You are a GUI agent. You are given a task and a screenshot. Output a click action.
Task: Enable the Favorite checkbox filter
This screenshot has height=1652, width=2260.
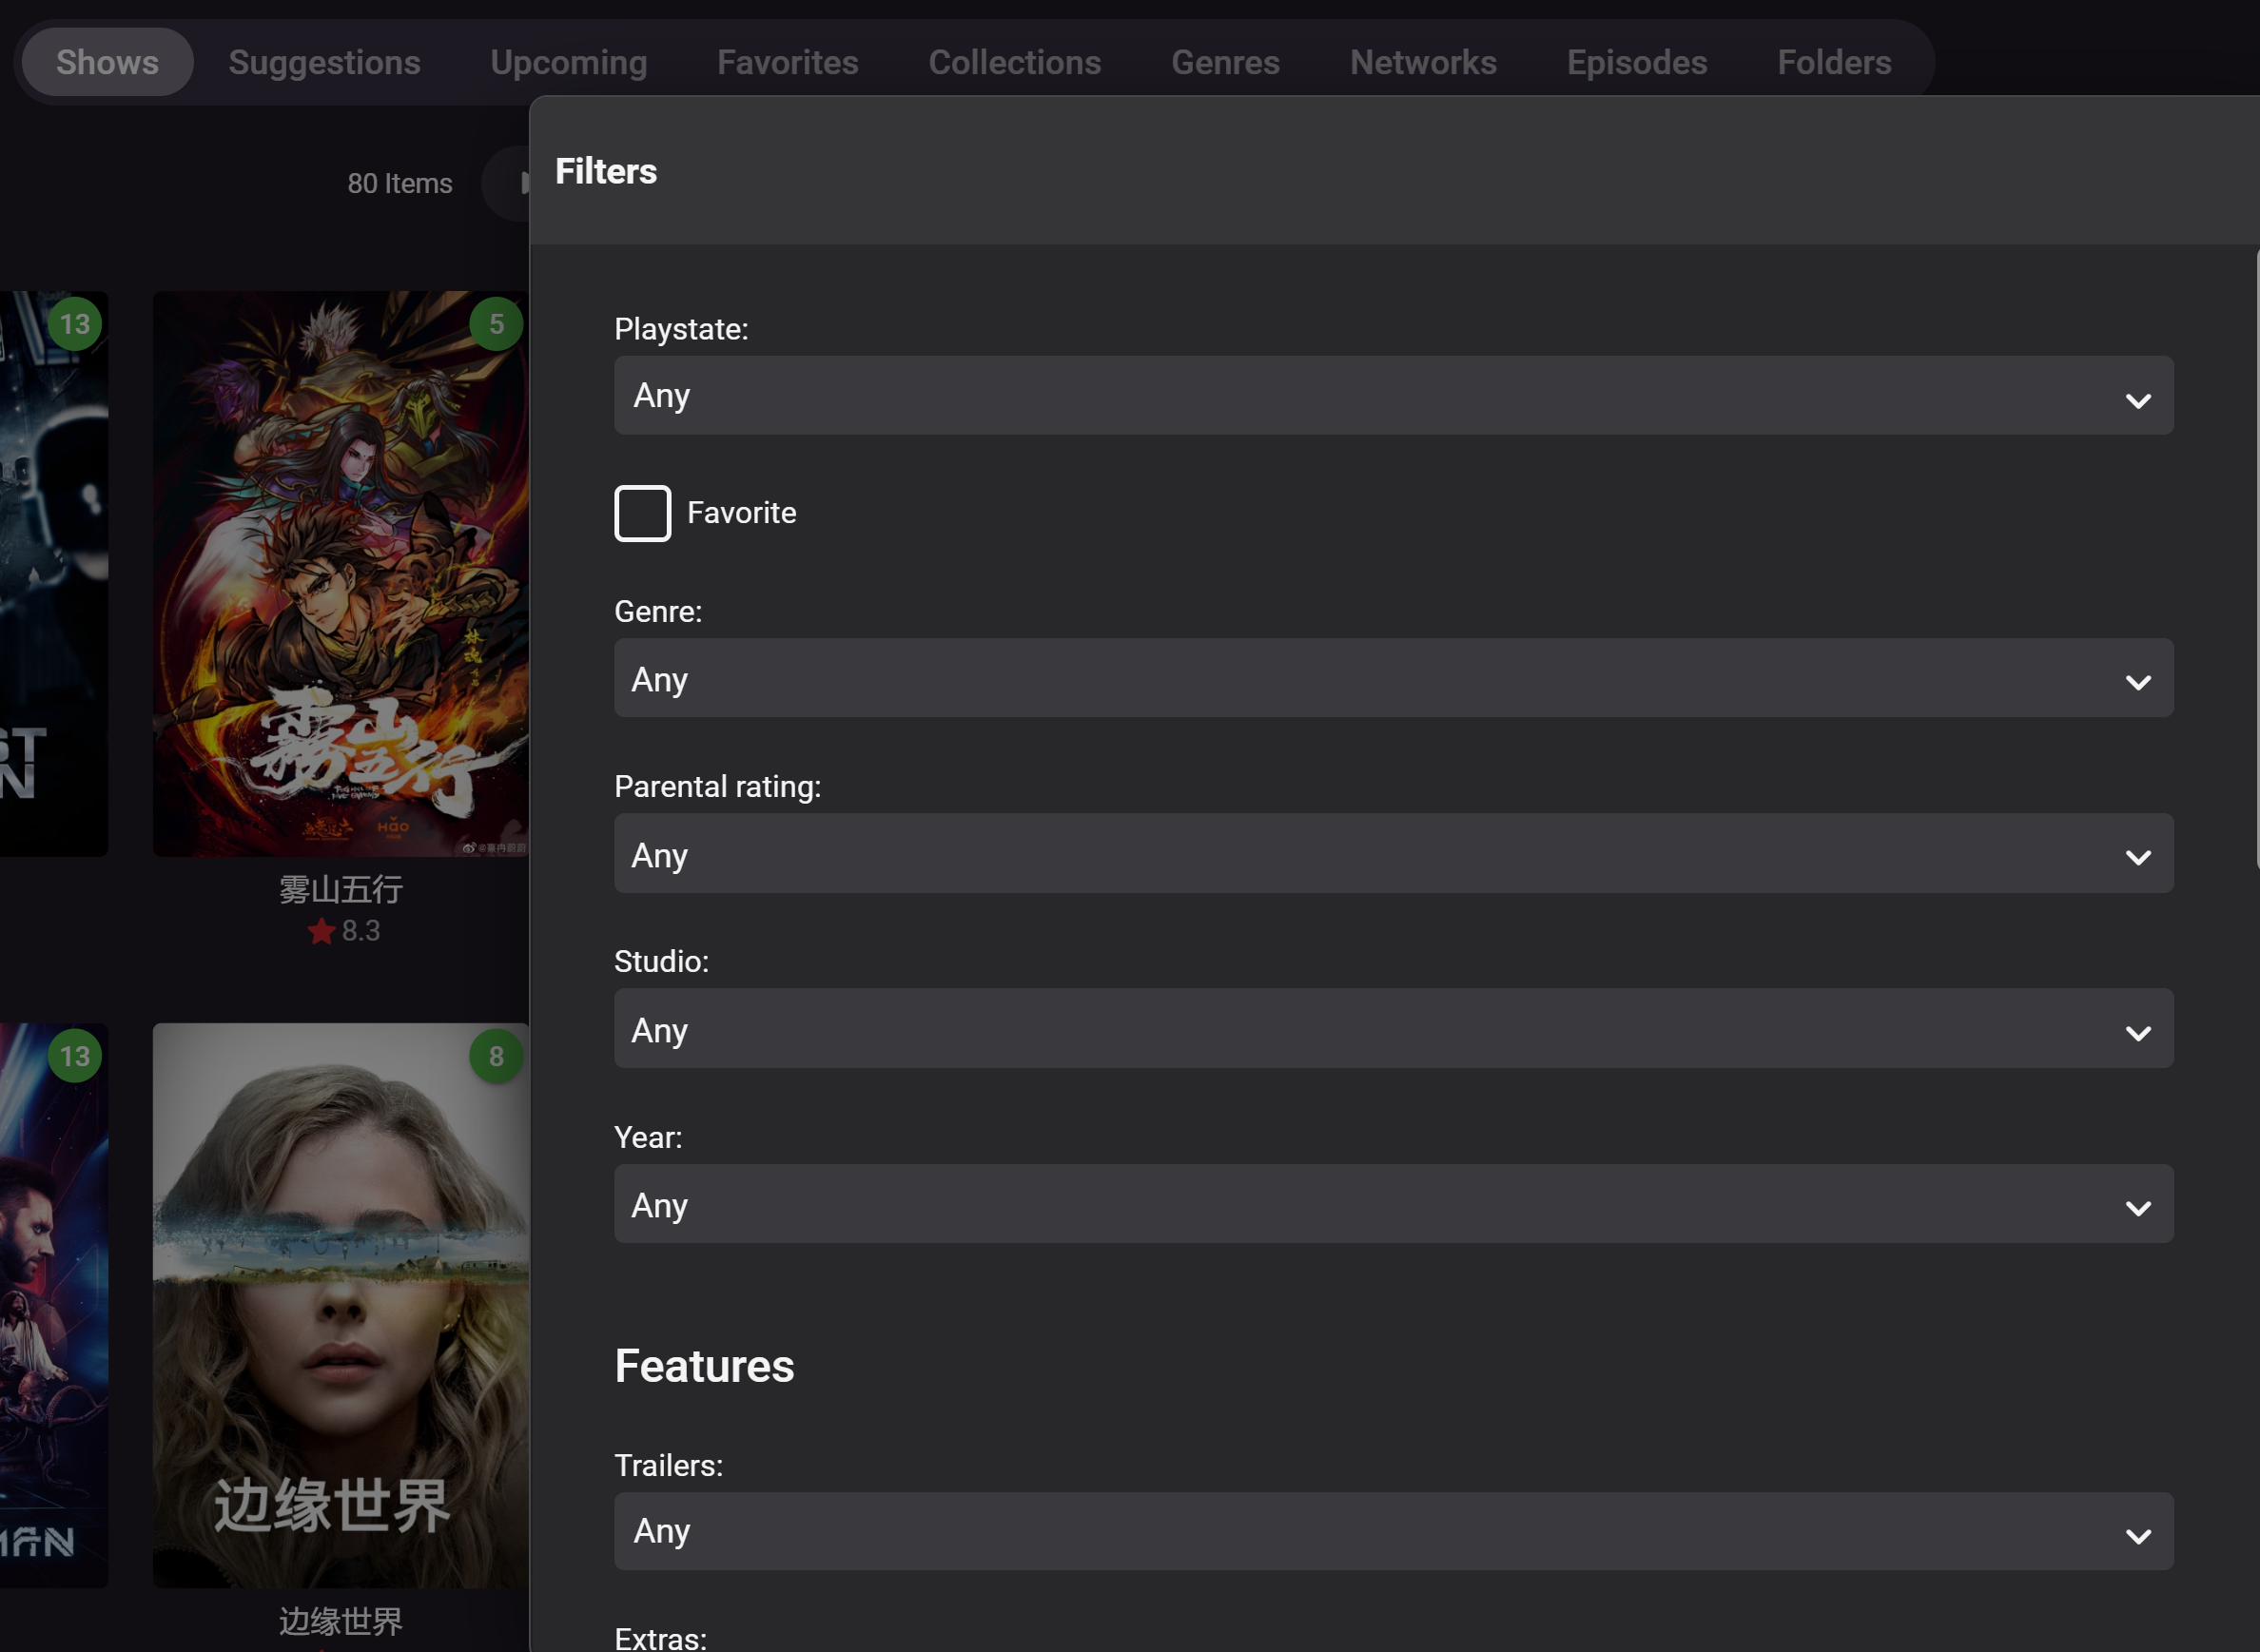642,513
